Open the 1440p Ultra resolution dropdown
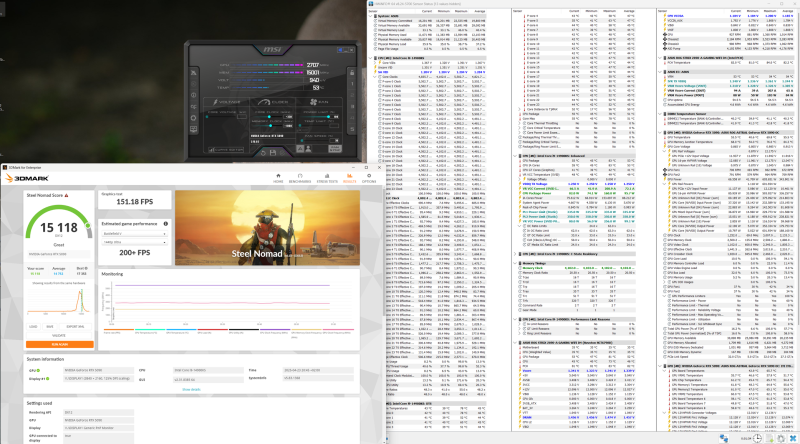Screen dimensions: 800x444 click(135, 242)
